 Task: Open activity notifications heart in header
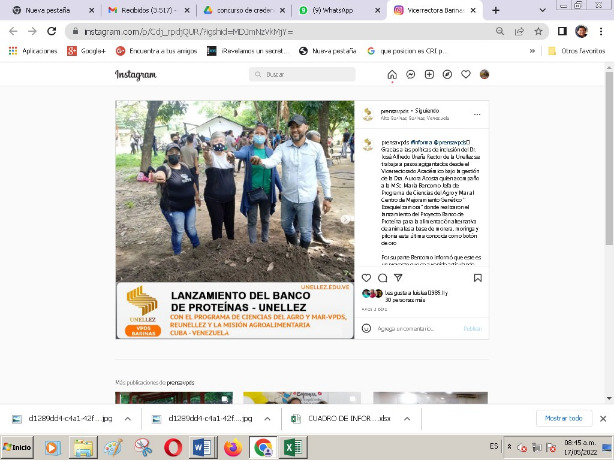[x=466, y=74]
